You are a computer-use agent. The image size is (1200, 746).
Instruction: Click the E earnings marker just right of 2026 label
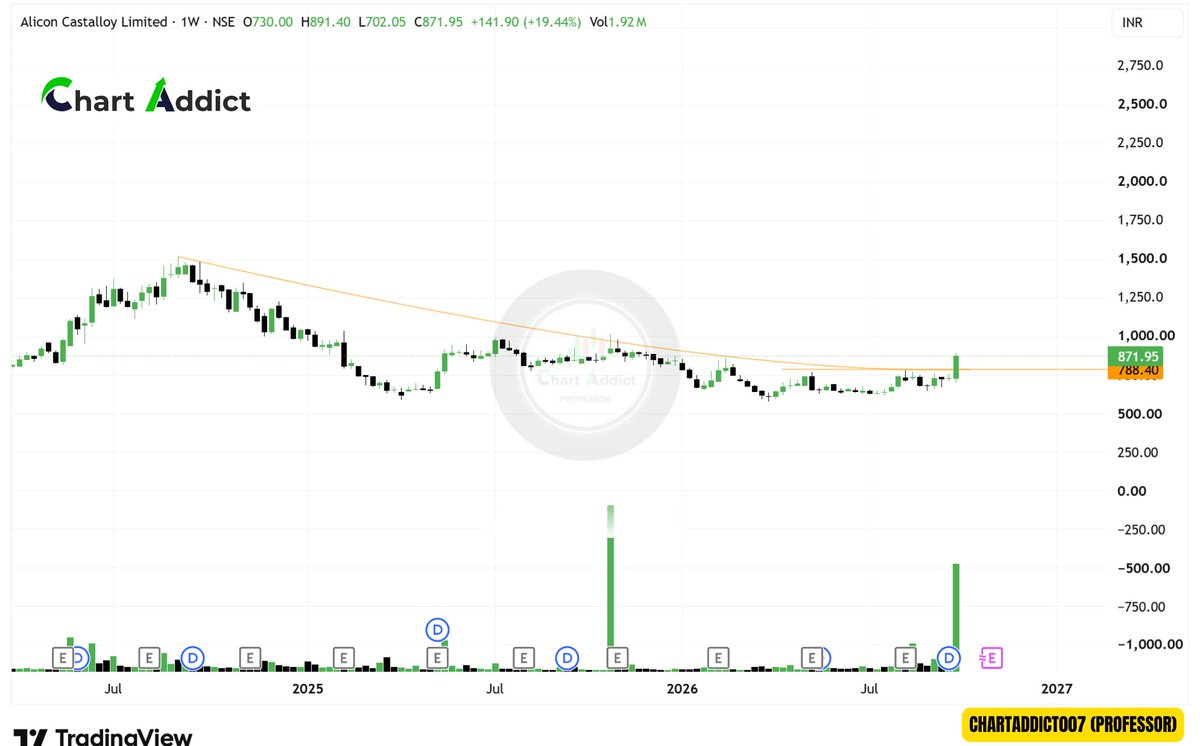click(718, 658)
